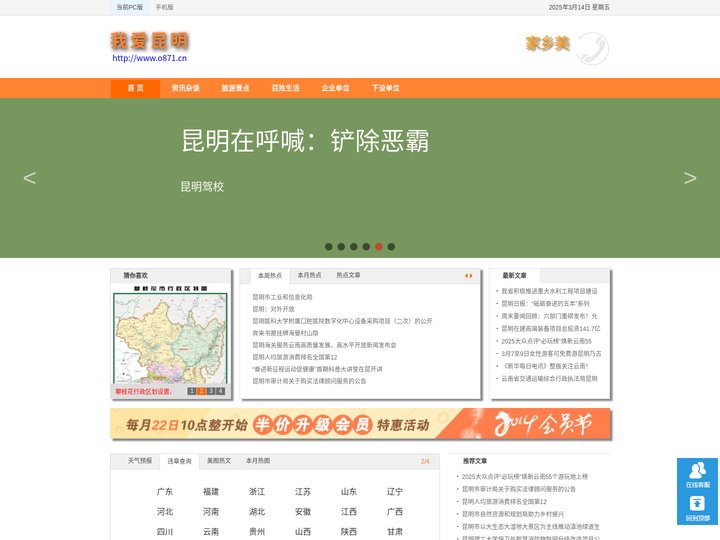Image resolution: width=720 pixels, height=540 pixels.
Task: Open 昆明人均旅游消费排名全国第12 in hot list
Action: tap(295, 357)
